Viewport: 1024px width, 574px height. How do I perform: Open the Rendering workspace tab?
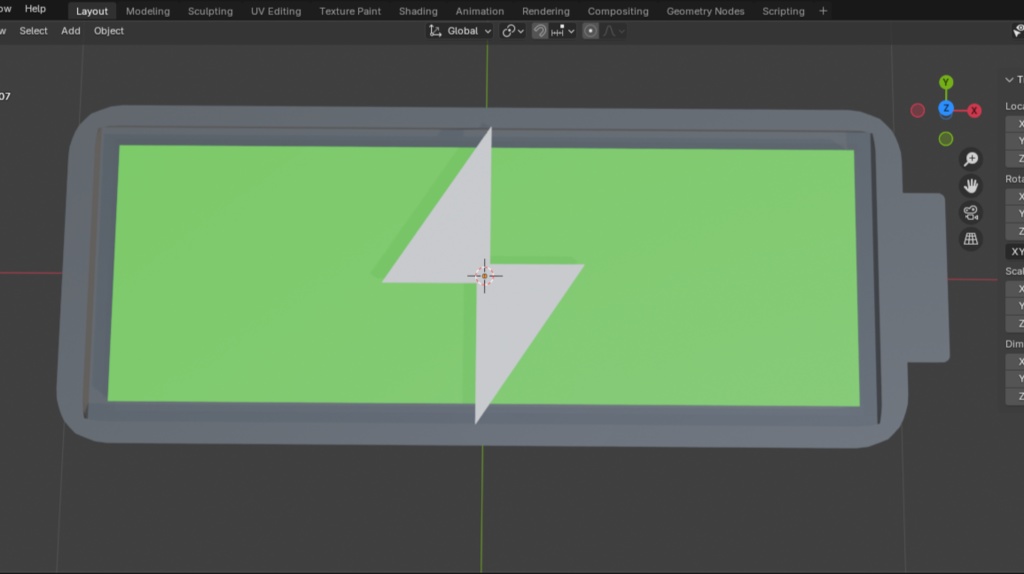(545, 11)
